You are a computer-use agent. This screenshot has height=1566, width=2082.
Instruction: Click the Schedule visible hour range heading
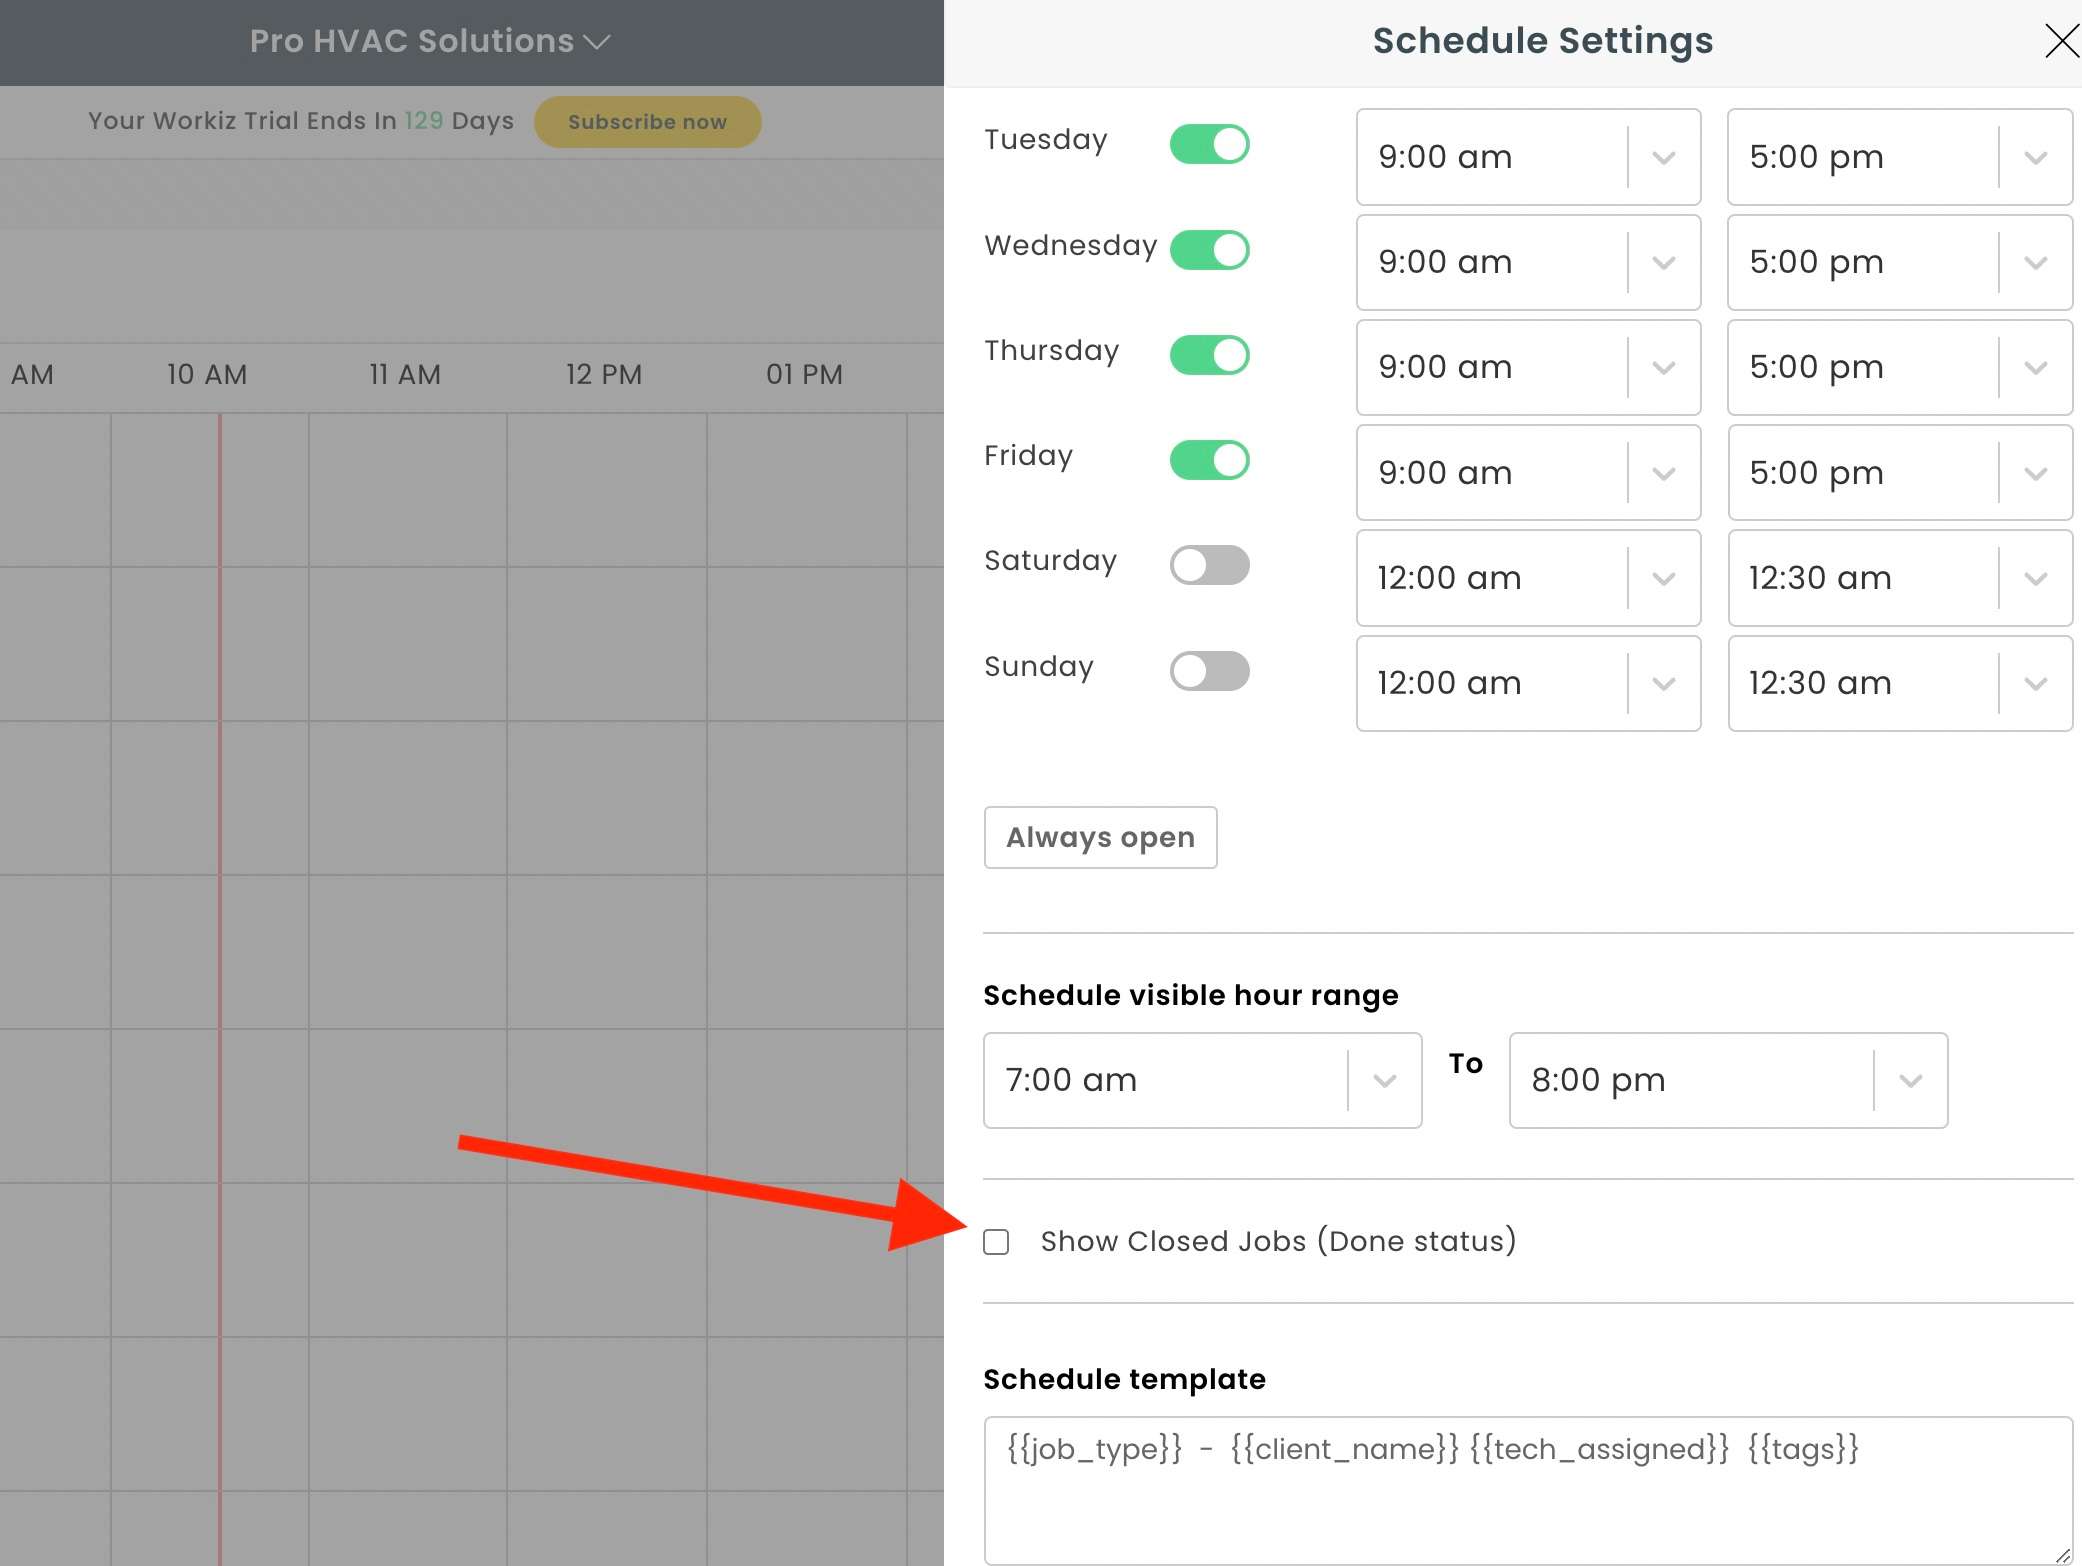(x=1190, y=995)
